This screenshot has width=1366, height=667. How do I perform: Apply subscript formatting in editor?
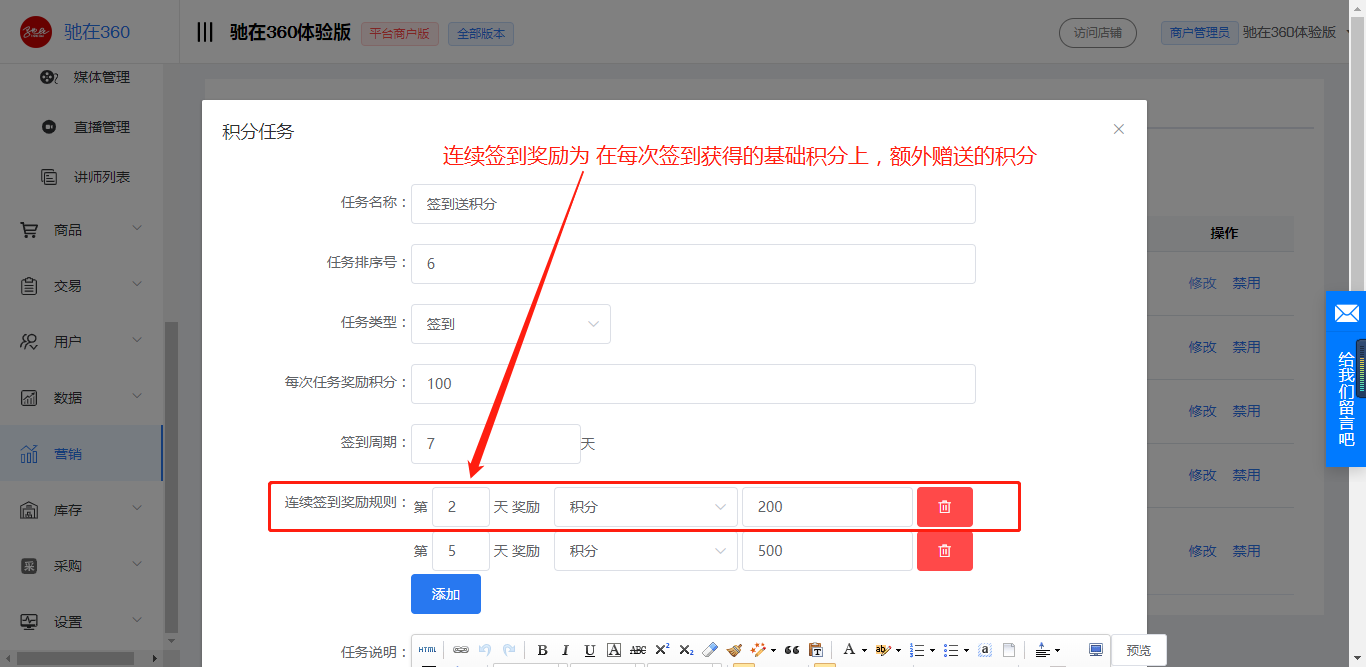(686, 650)
